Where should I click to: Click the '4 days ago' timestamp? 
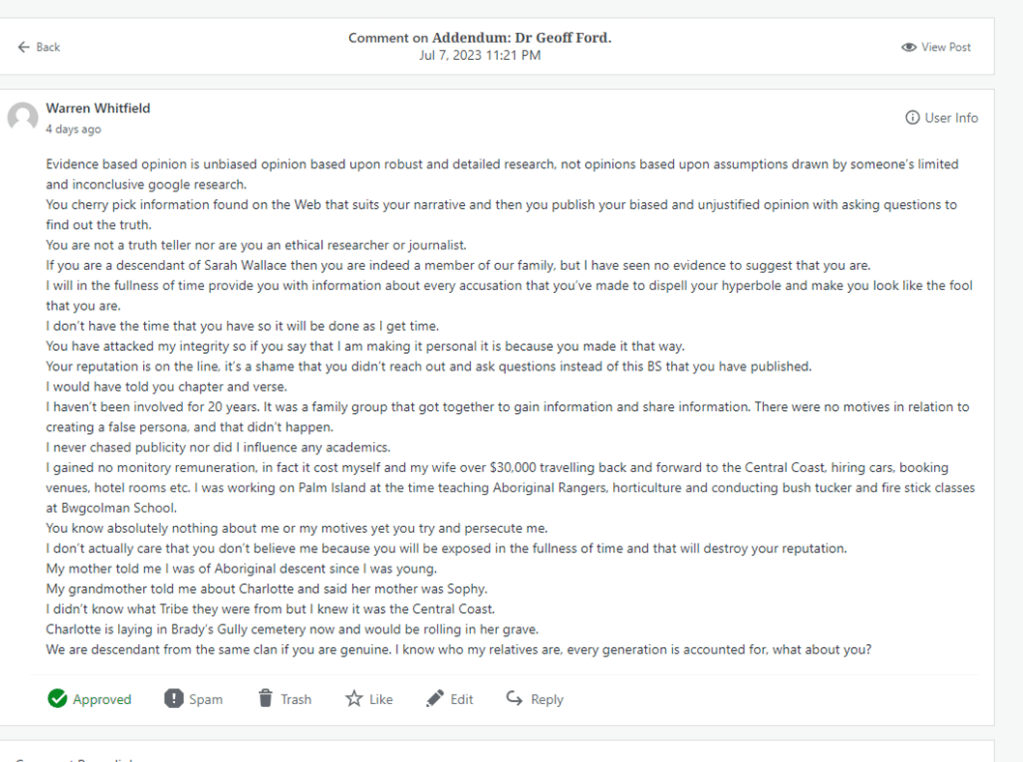[73, 130]
